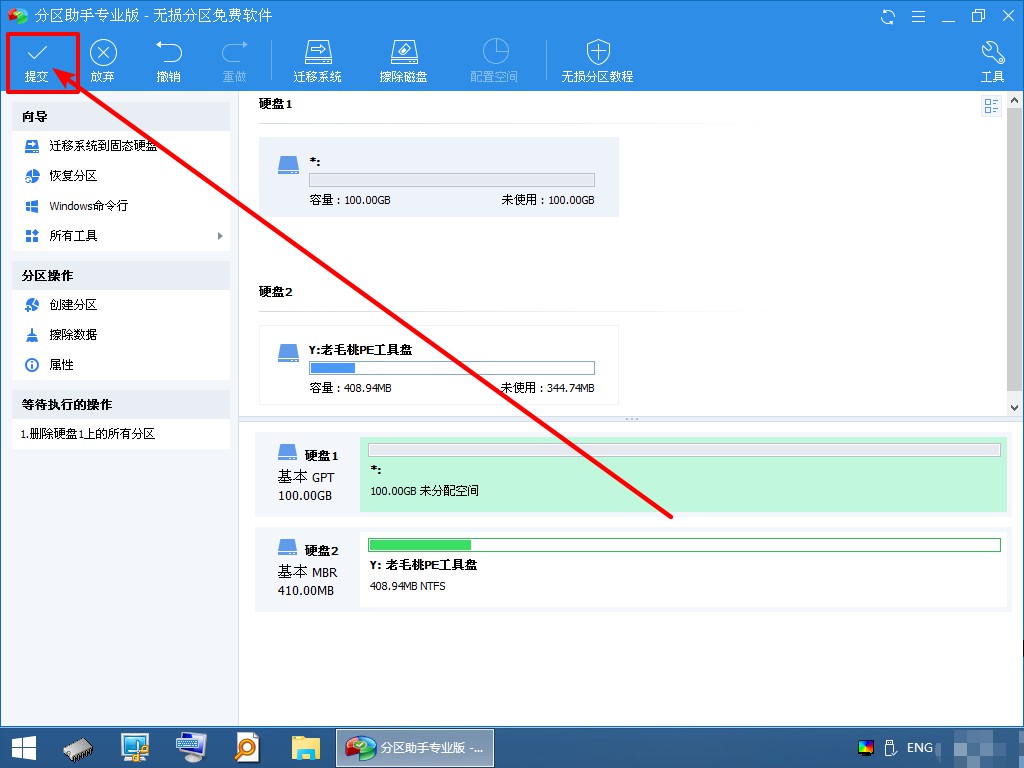Open the magnifier search taskbar icon
Image resolution: width=1024 pixels, height=768 pixels.
click(x=248, y=748)
